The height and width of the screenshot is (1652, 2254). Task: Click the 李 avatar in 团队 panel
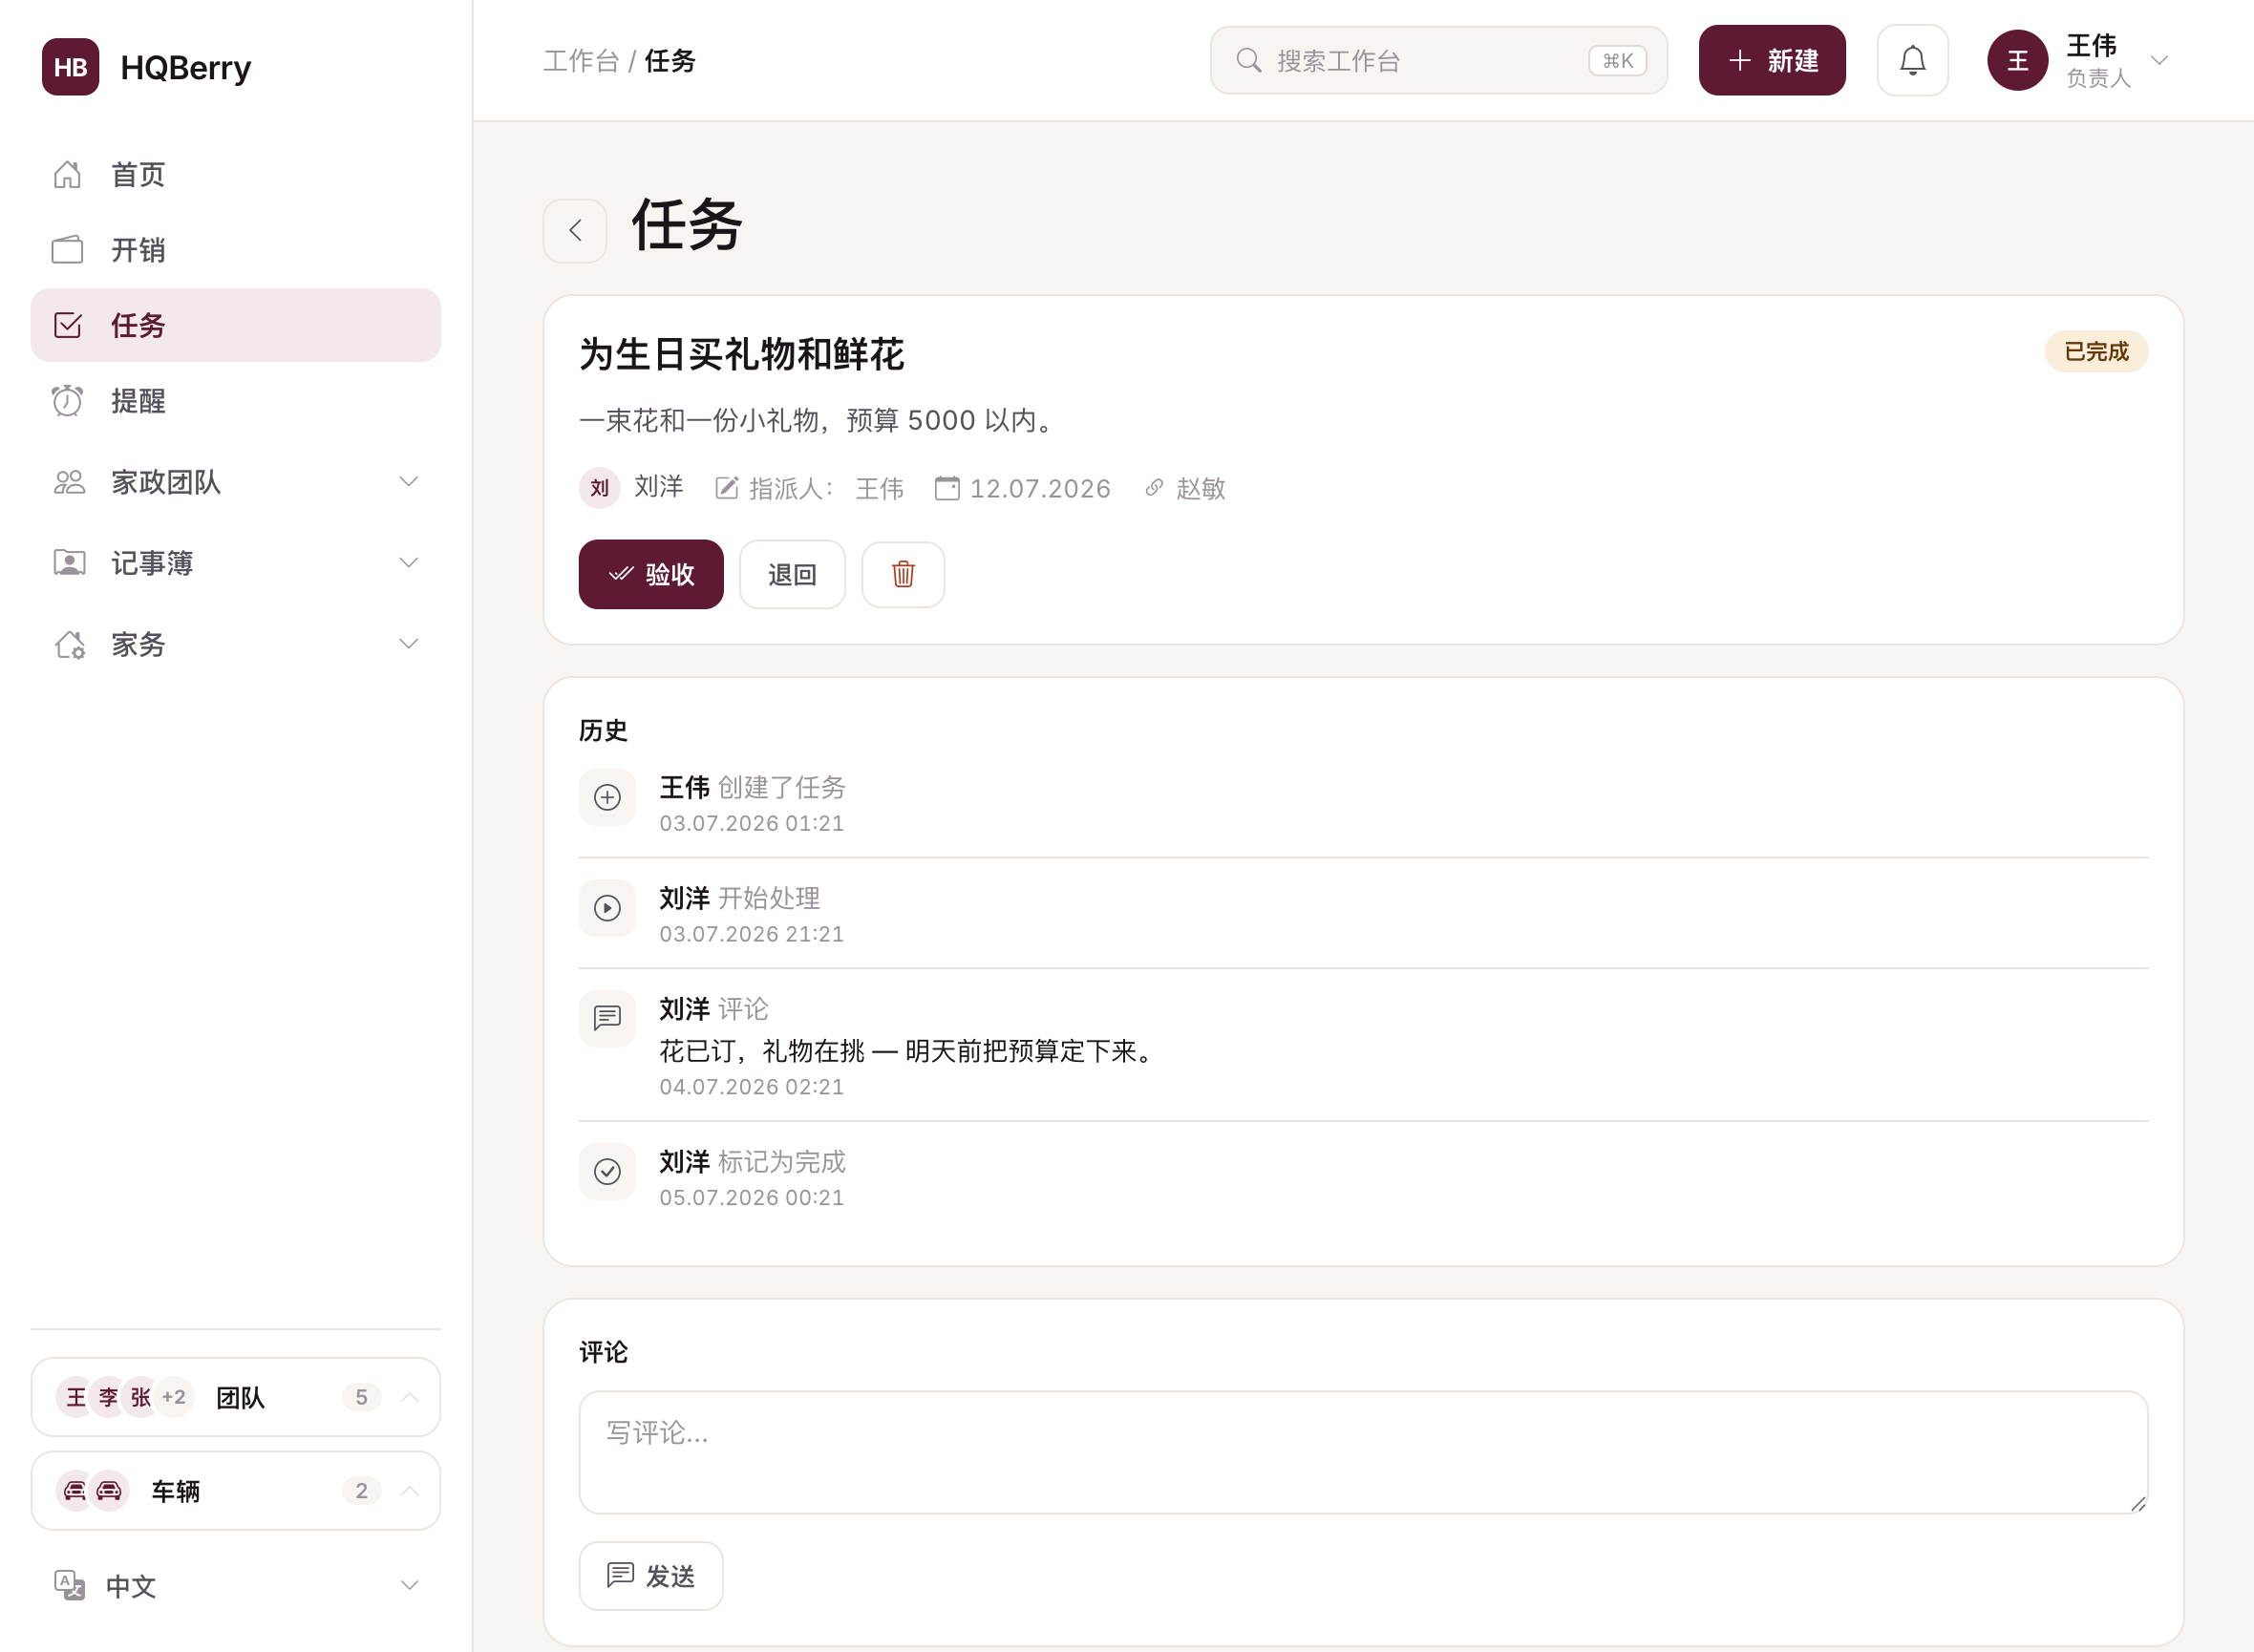coord(108,1397)
